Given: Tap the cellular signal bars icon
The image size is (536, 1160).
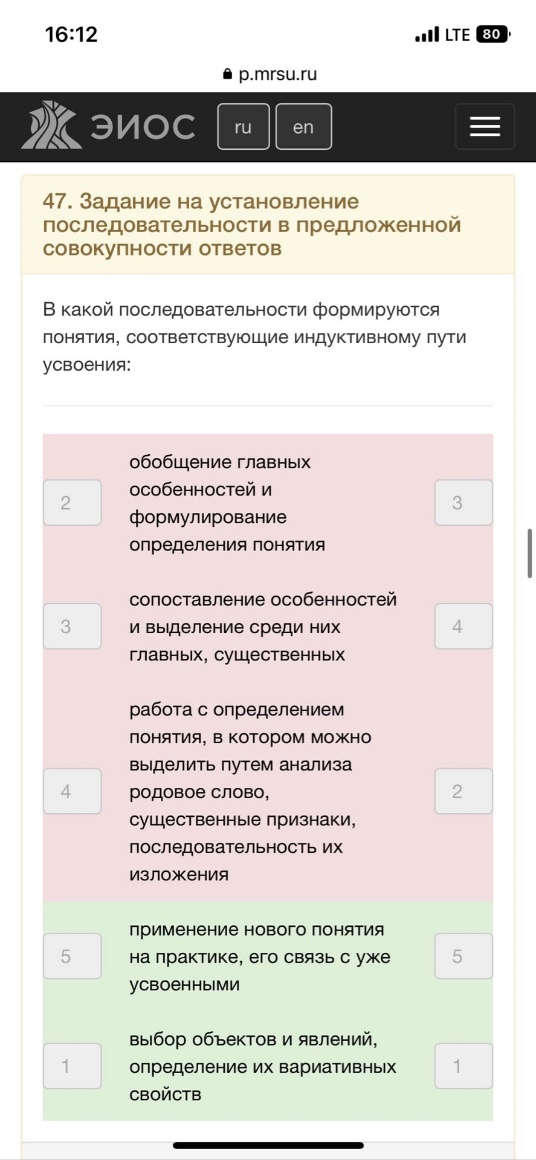Looking at the screenshot, I should coord(427,35).
